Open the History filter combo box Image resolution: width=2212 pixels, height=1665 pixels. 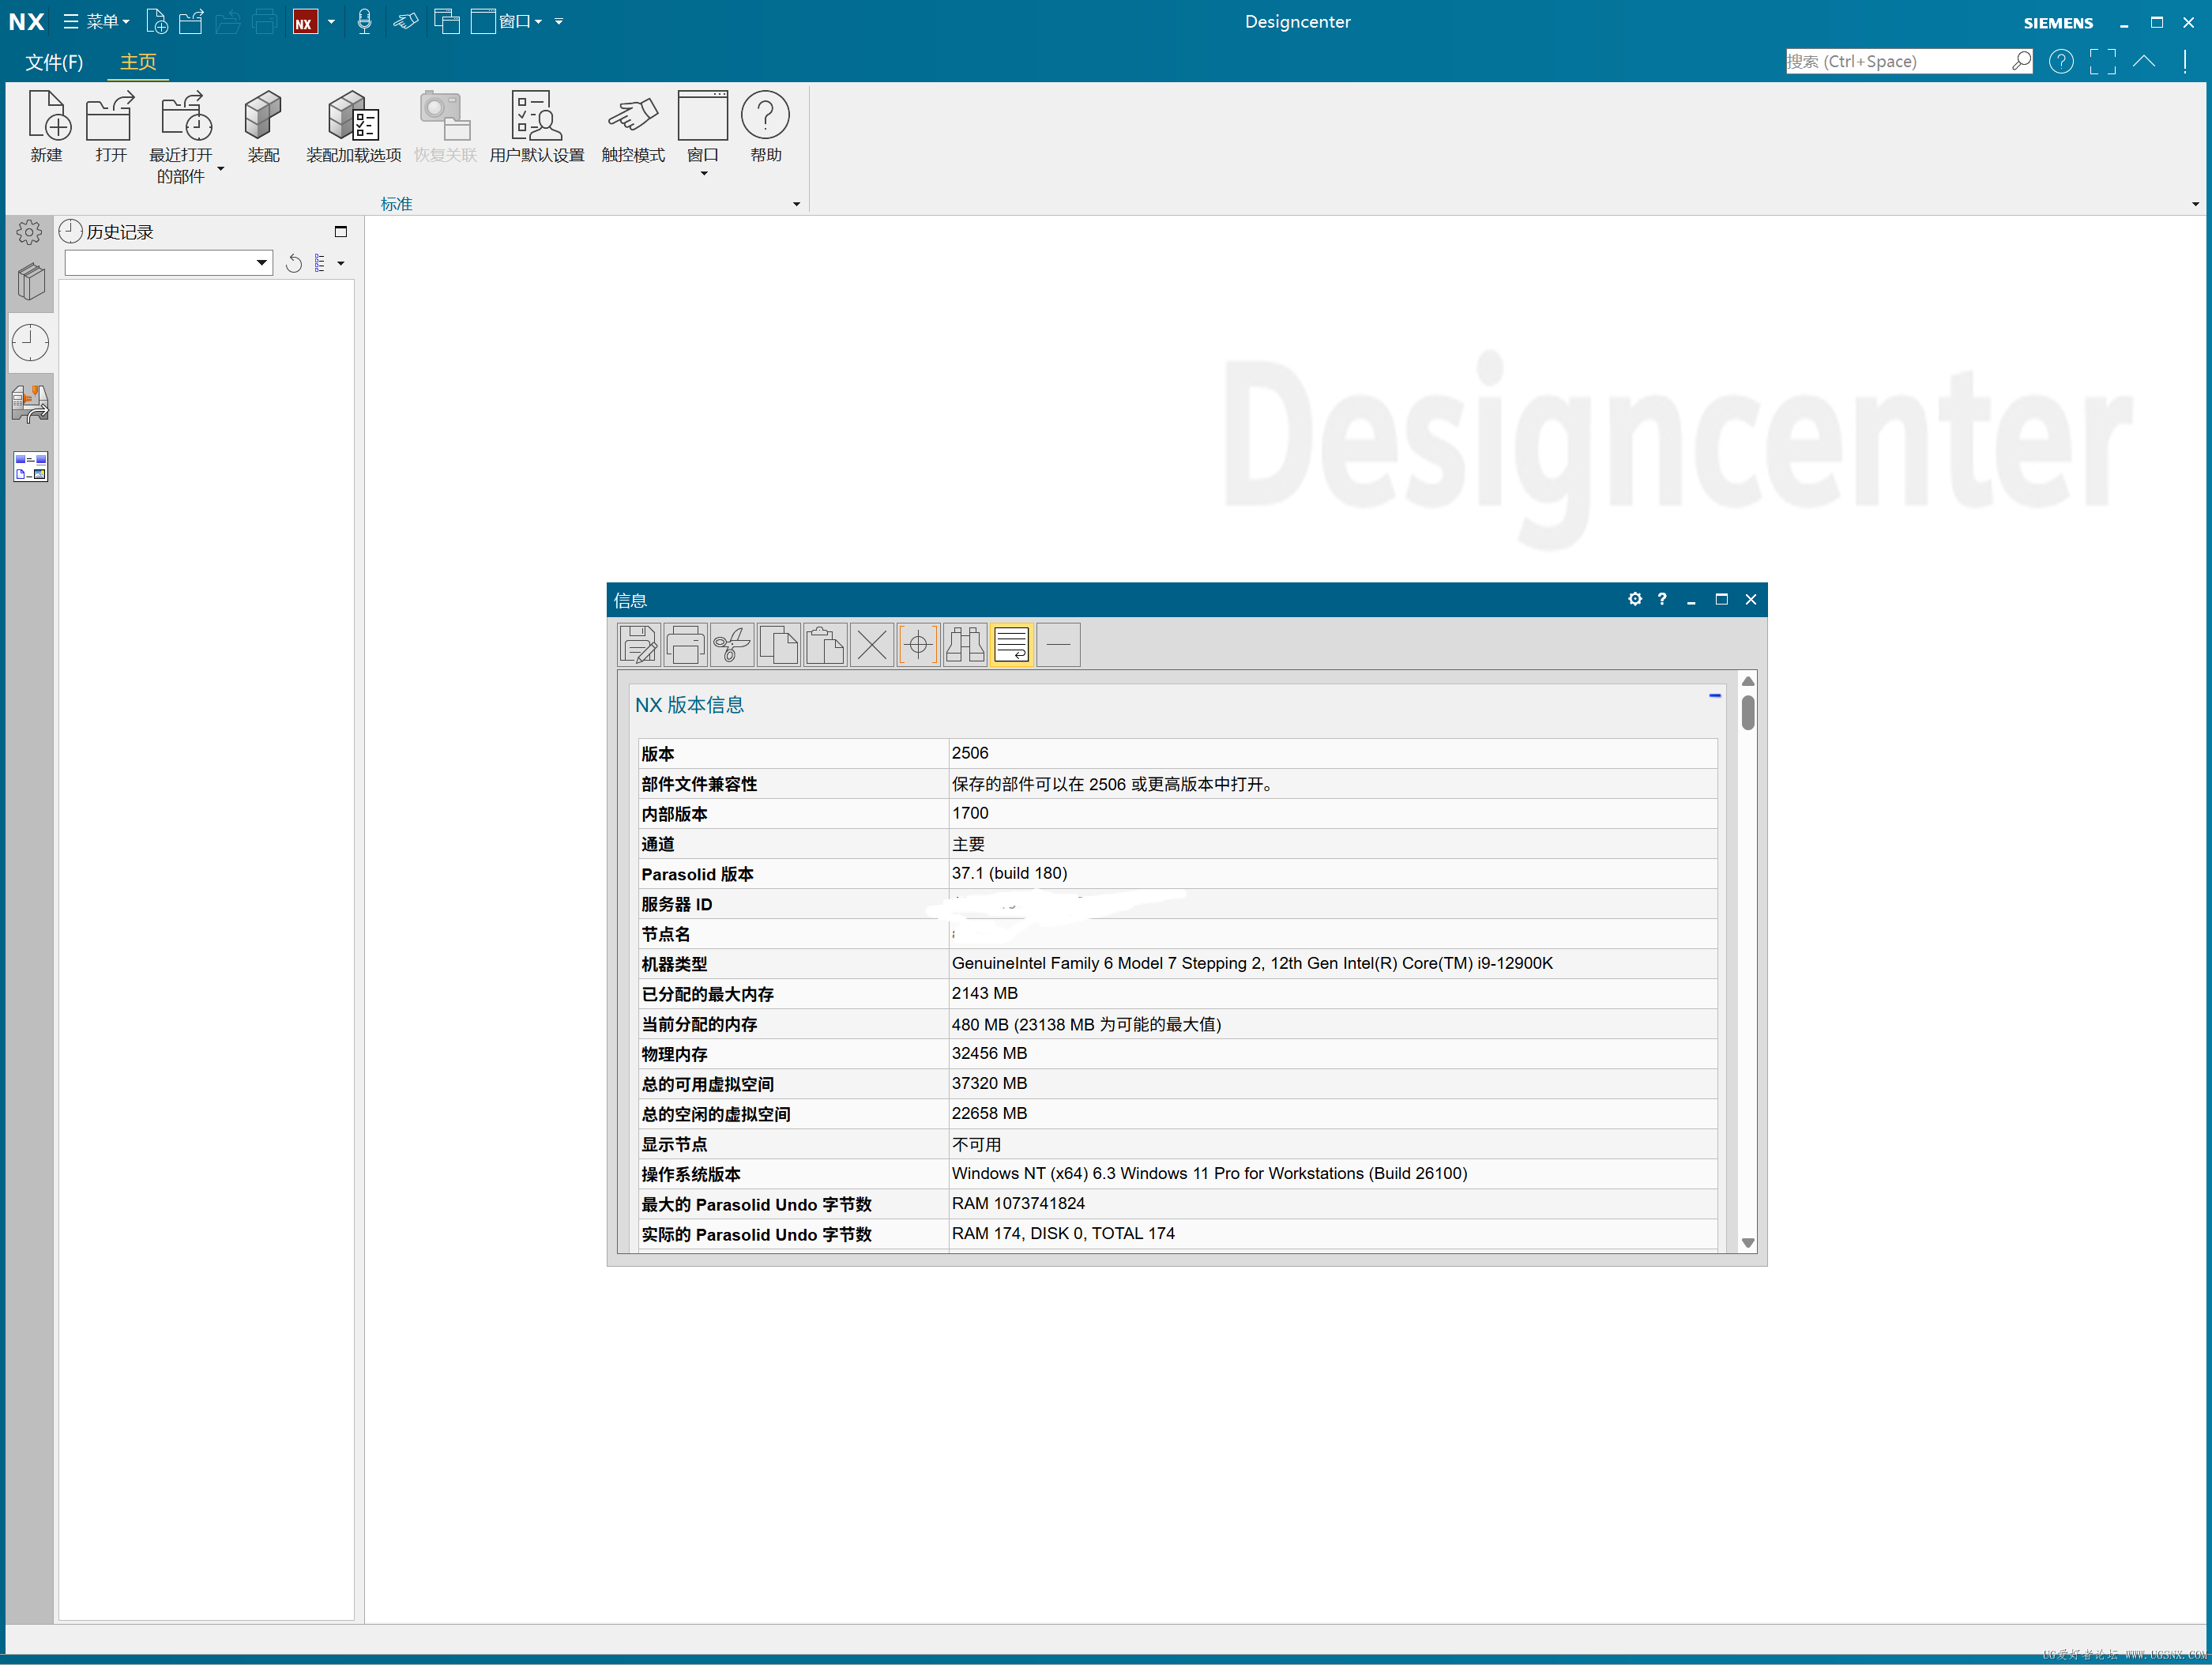(168, 263)
